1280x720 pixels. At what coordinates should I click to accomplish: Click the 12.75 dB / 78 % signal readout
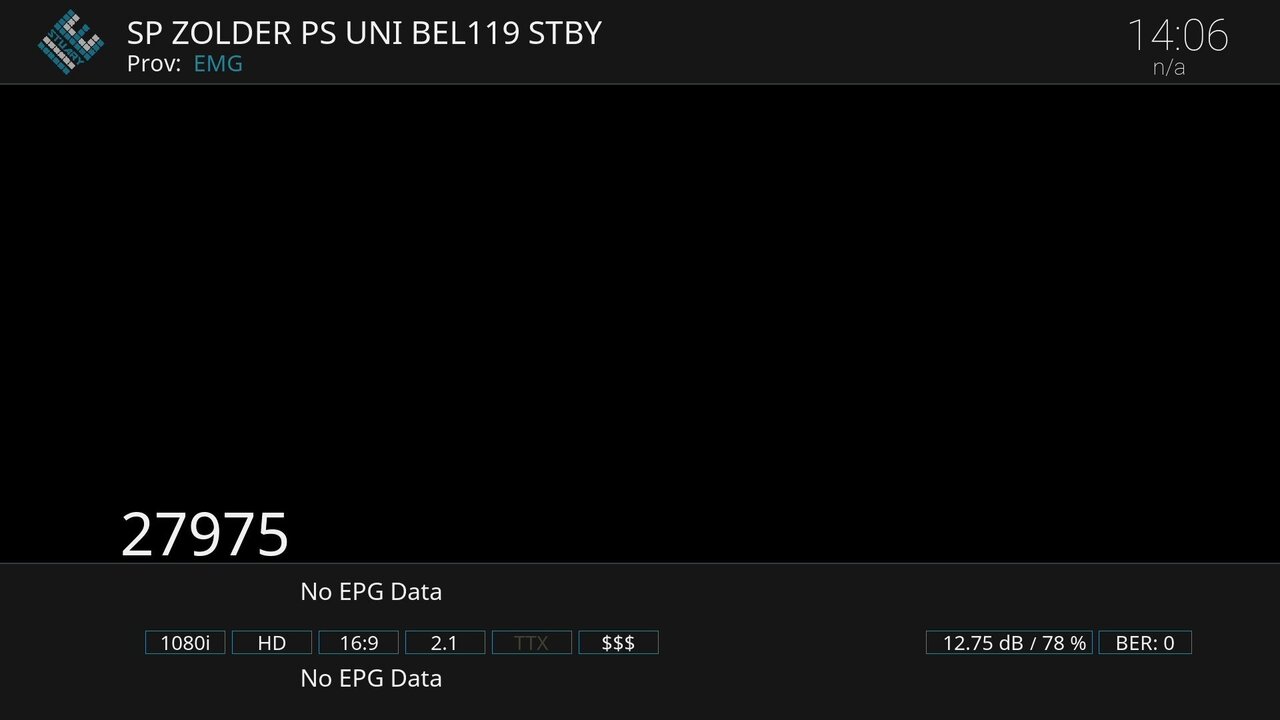click(1009, 642)
